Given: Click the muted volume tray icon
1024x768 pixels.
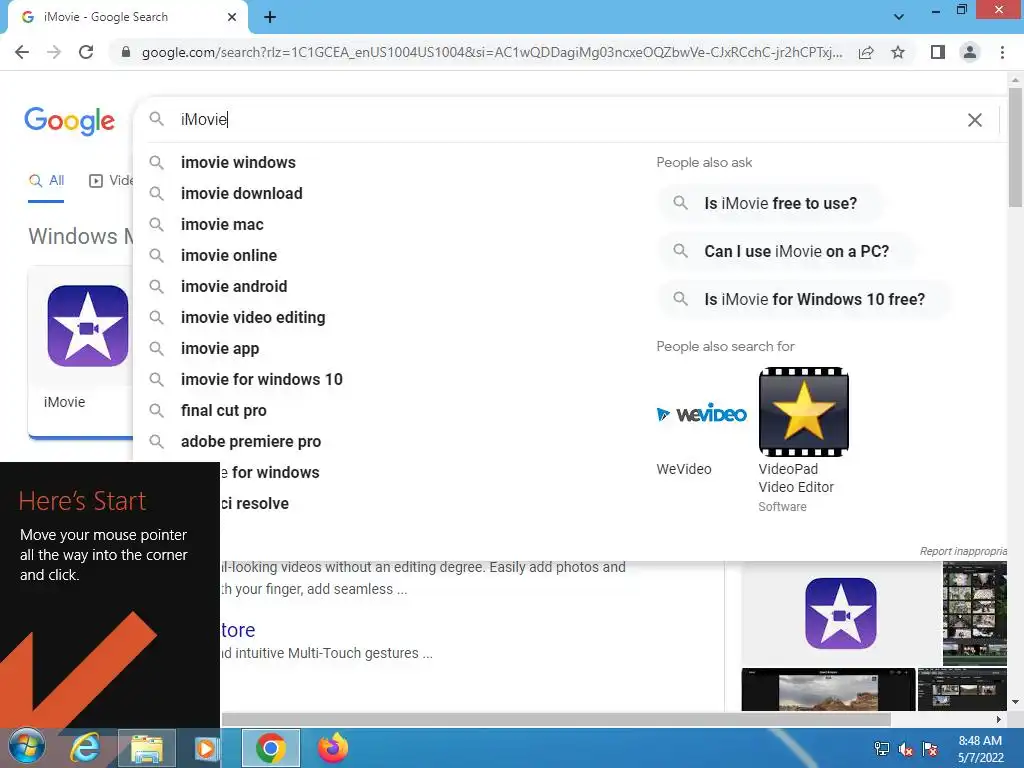Looking at the screenshot, I should pos(906,749).
